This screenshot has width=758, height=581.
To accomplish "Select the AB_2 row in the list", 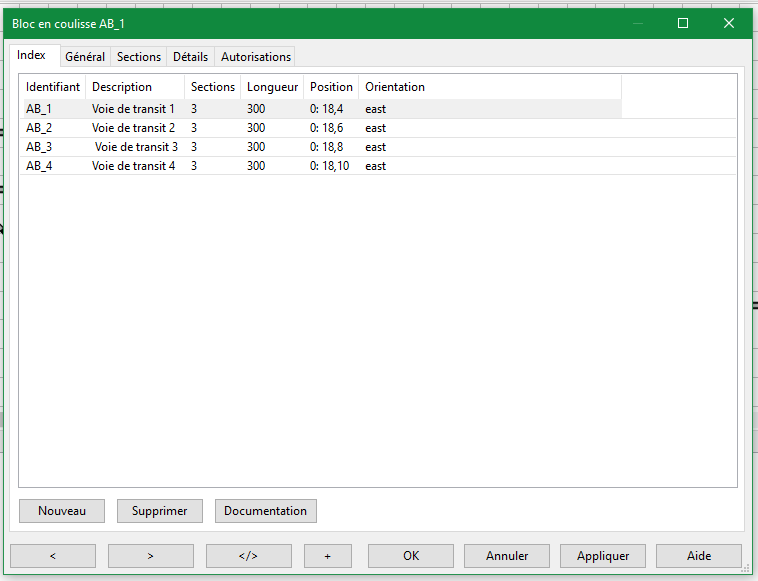I will [x=39, y=128].
